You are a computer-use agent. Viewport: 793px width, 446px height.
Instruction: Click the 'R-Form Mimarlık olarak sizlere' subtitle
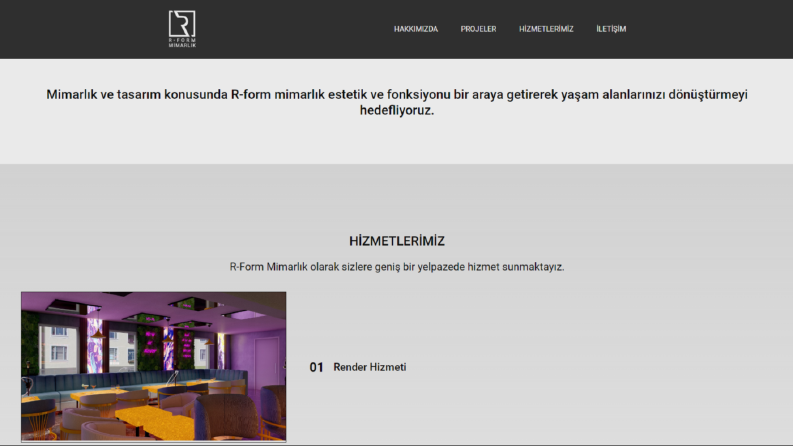coord(397,266)
